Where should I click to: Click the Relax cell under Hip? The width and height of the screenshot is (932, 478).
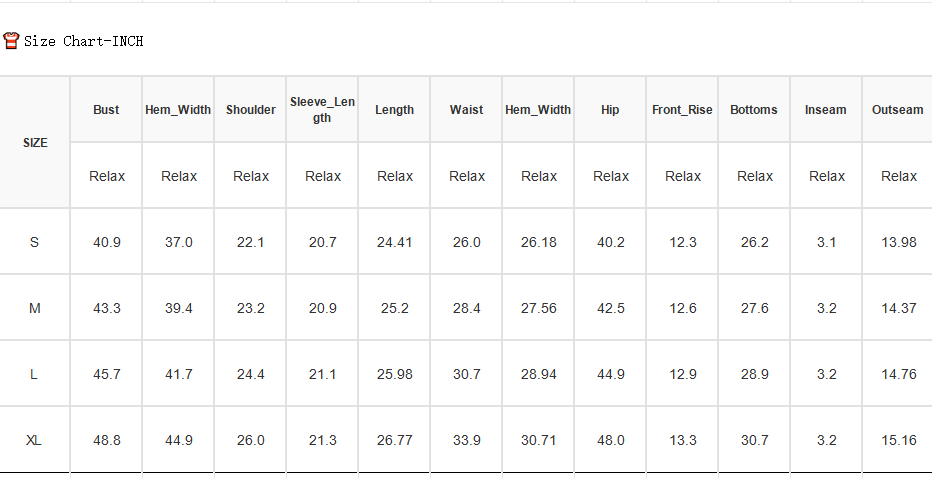pyautogui.click(x=611, y=176)
